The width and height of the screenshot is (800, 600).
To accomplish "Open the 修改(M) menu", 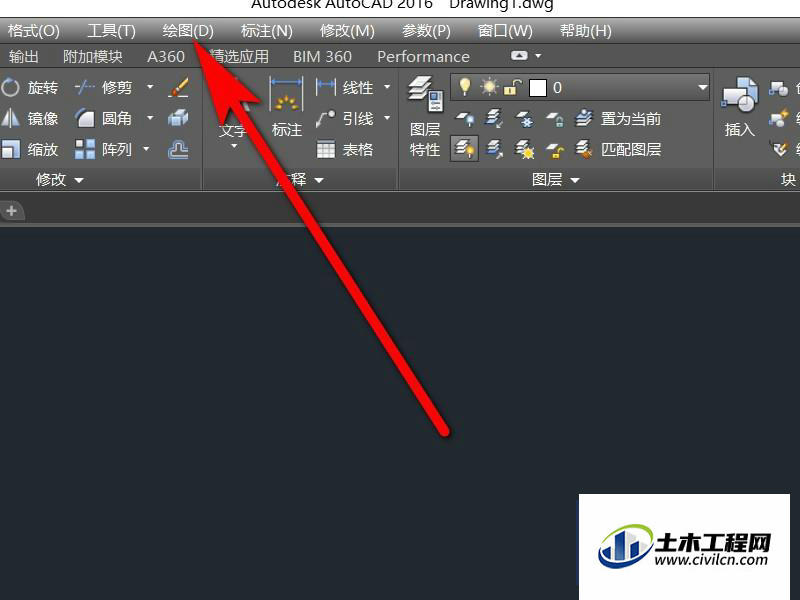I will tap(347, 31).
